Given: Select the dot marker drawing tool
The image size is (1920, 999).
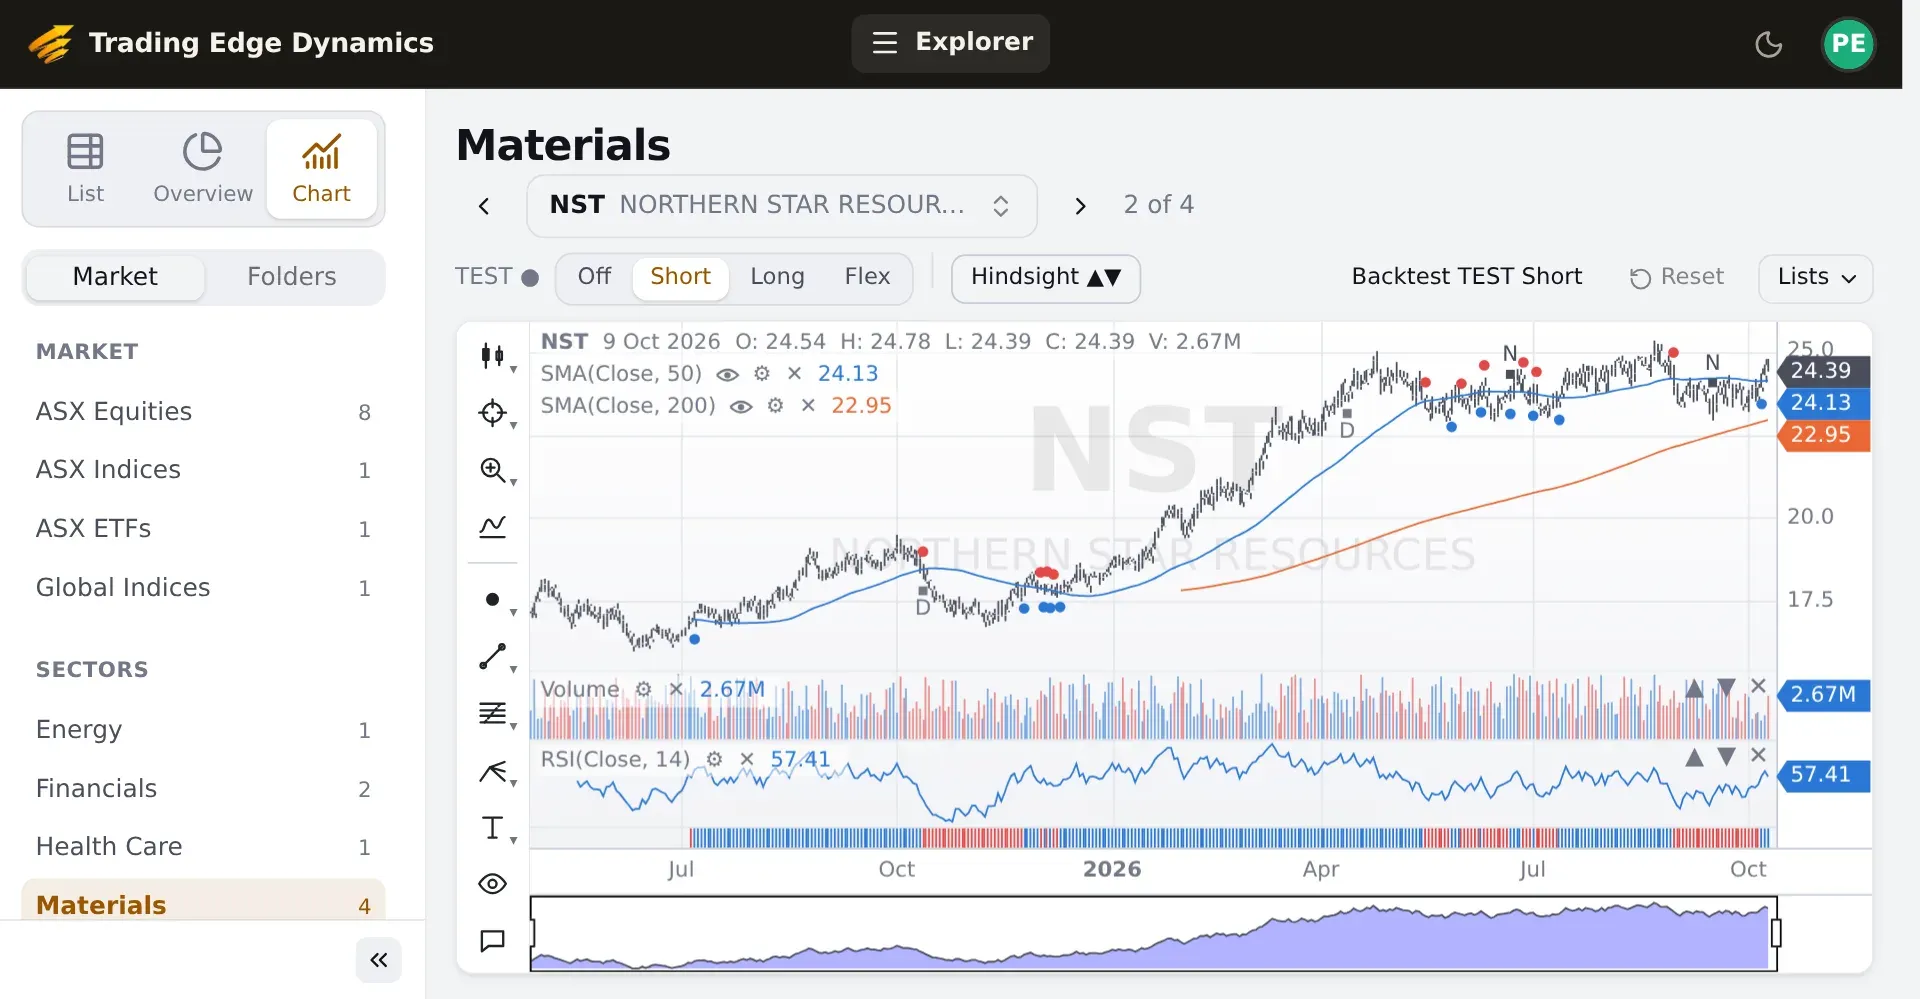Looking at the screenshot, I should point(492,599).
